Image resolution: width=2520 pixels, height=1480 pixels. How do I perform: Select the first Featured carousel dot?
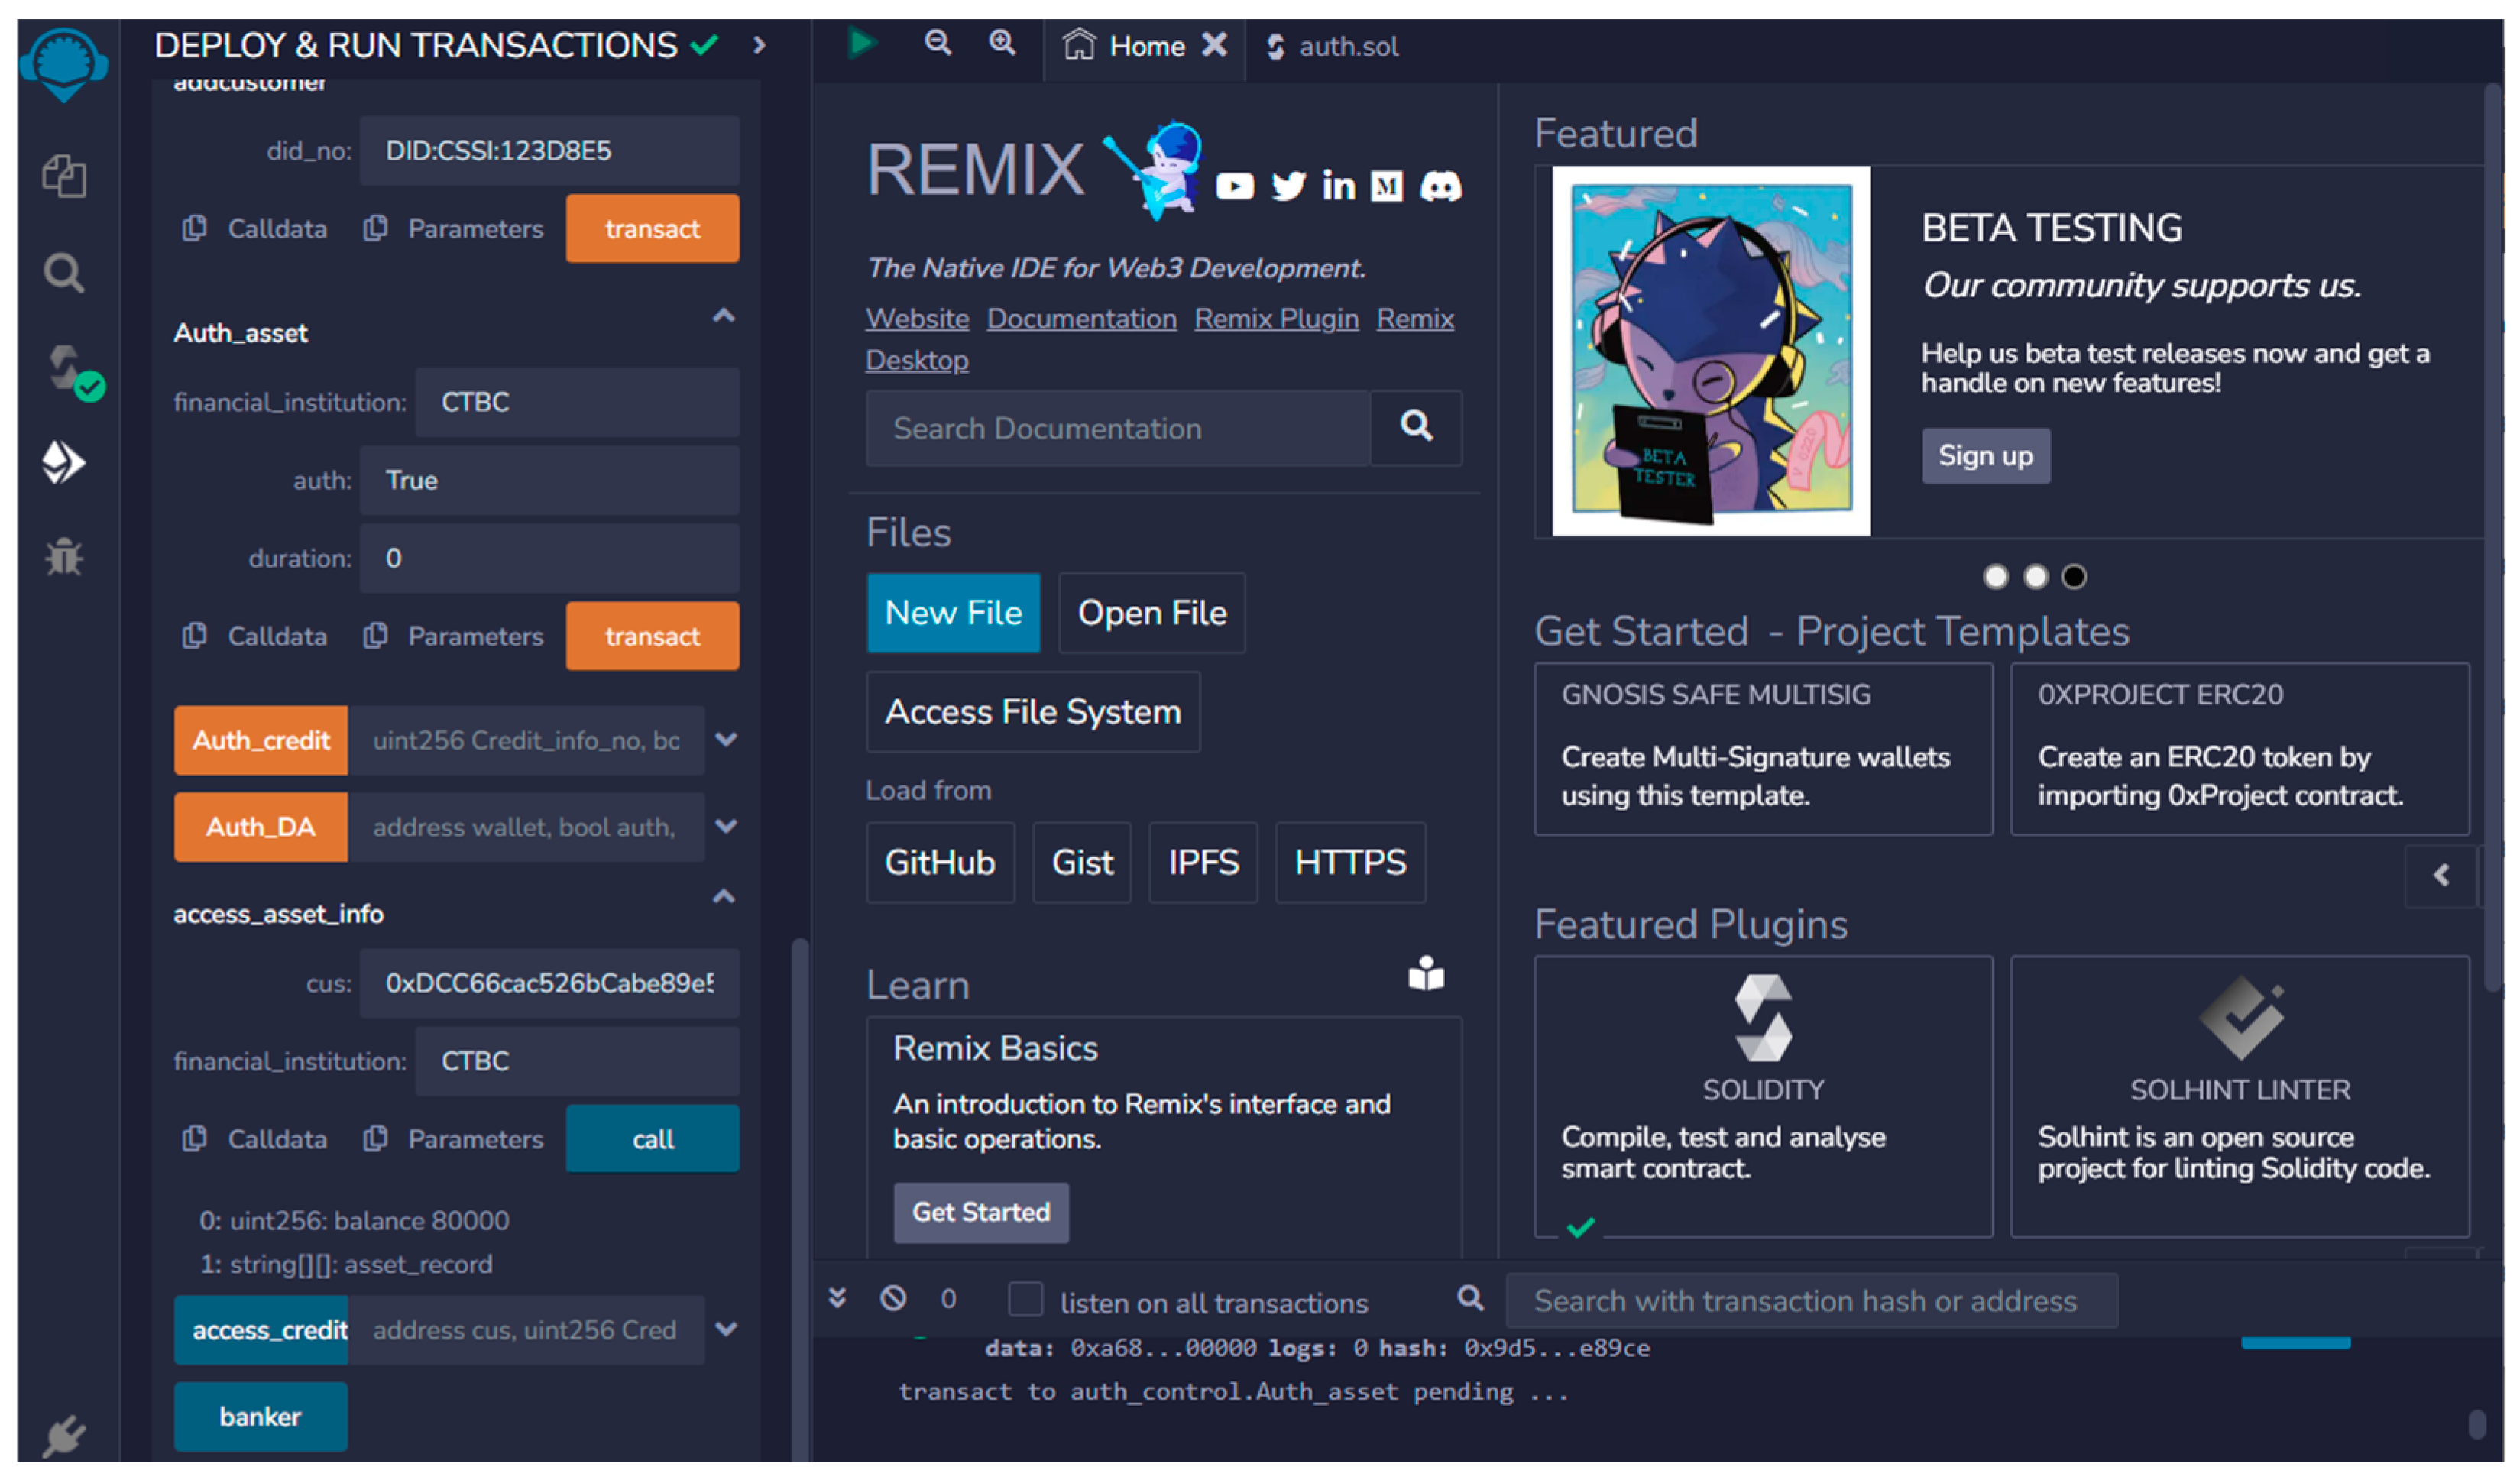[x=1995, y=577]
